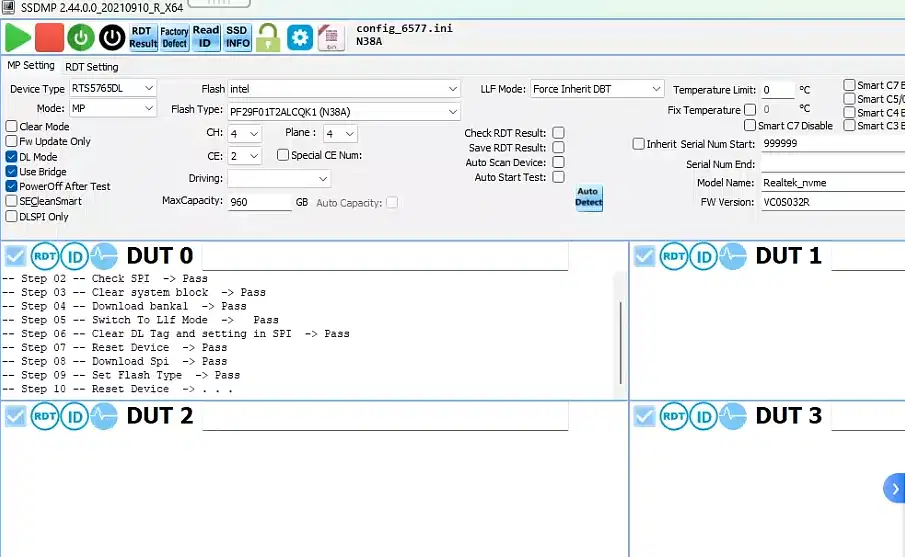Click the Auto Detect button
Image resolution: width=905 pixels, height=557 pixels.
(589, 197)
